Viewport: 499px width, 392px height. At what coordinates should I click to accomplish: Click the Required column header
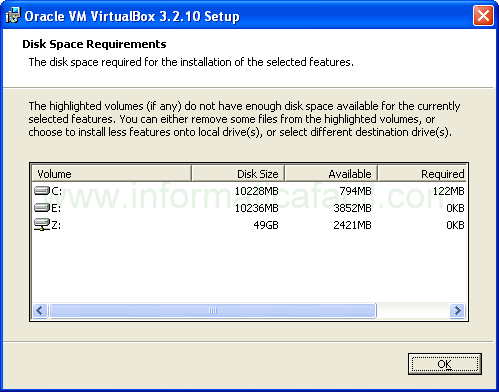422,174
